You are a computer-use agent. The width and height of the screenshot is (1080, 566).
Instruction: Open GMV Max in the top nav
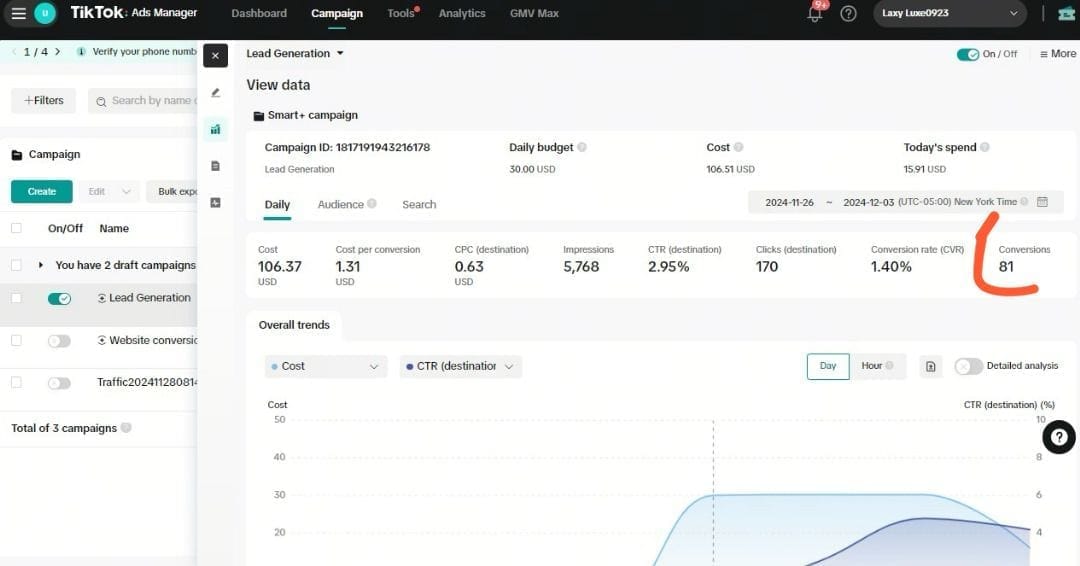[x=534, y=13]
